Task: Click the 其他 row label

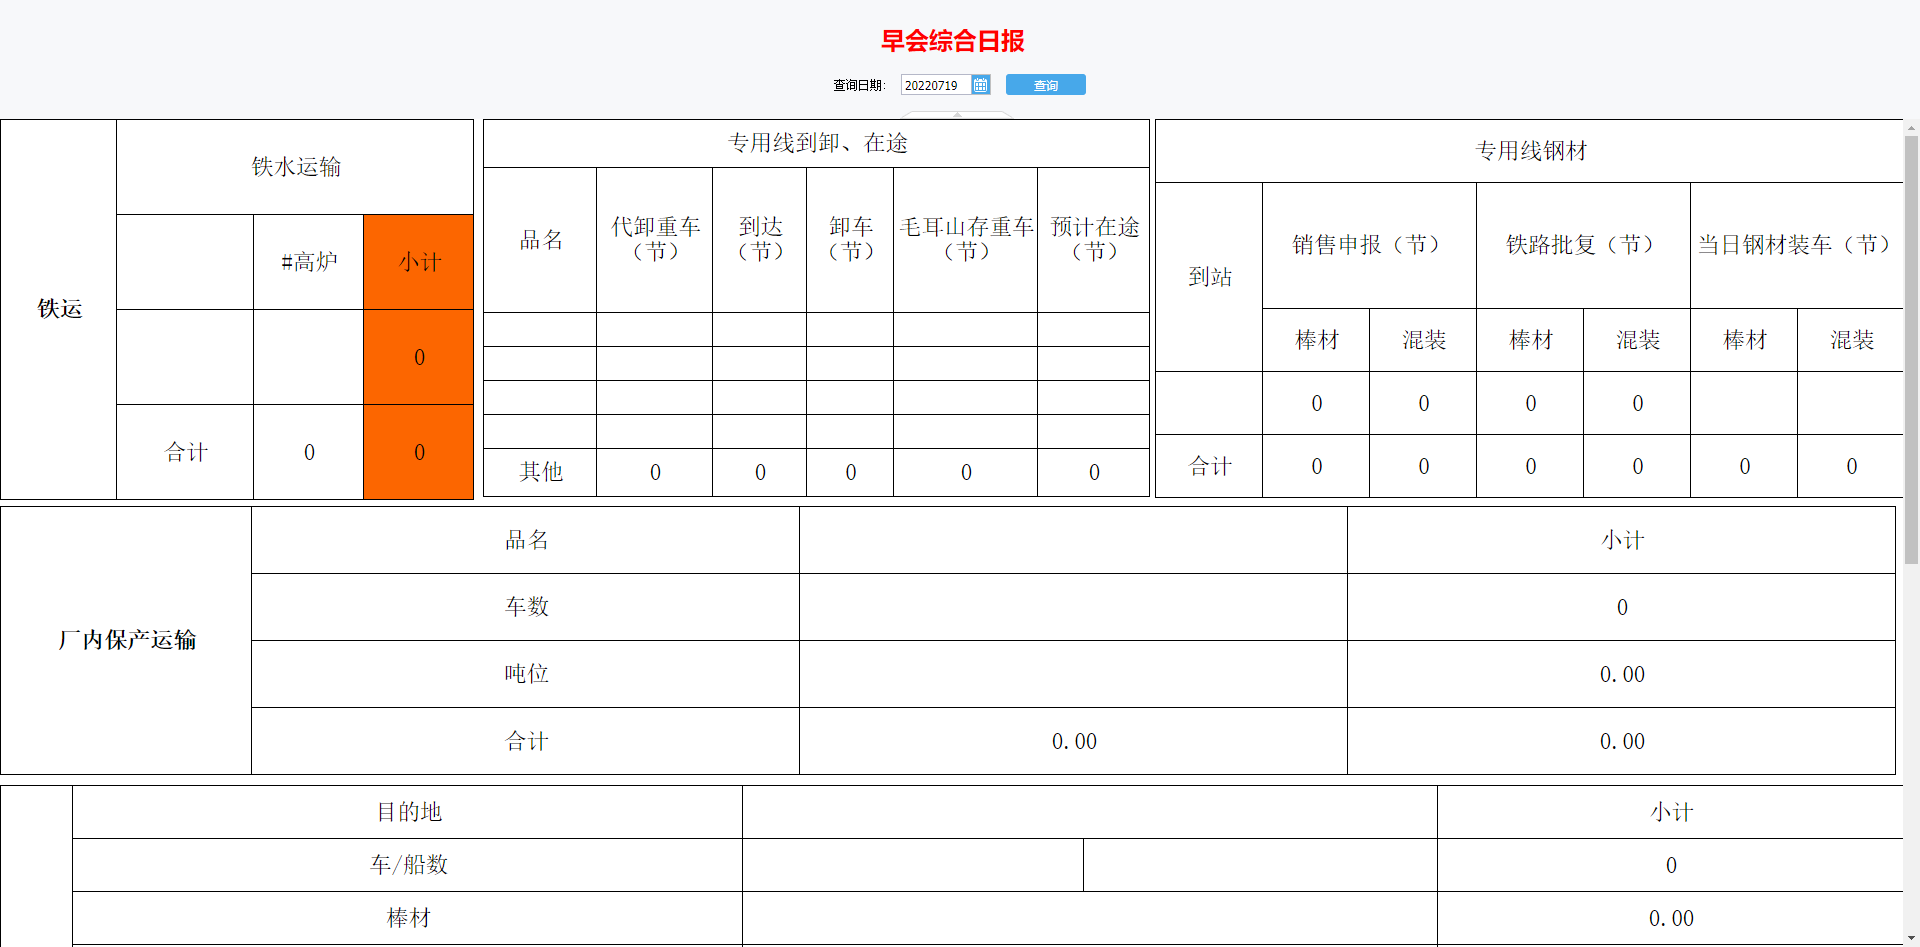Action: coord(540,472)
